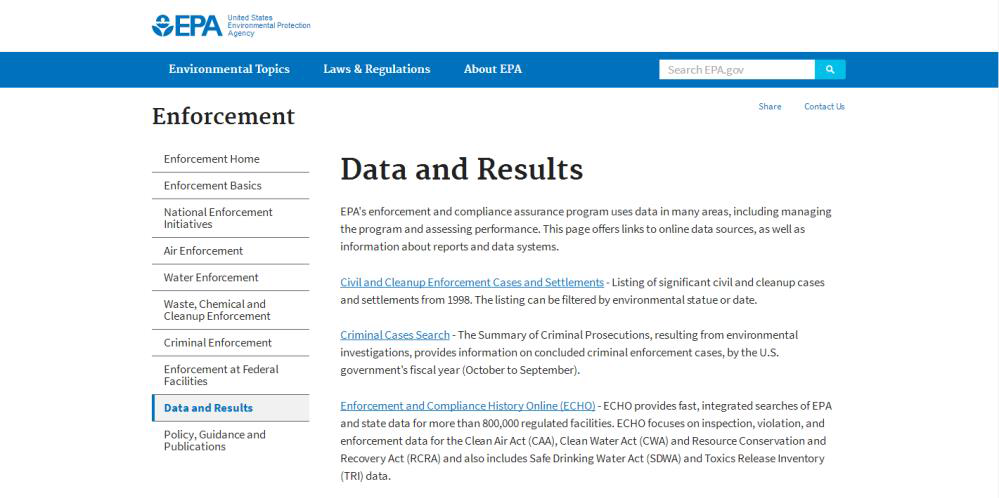
Task: Click the search magnifier button
Action: (x=830, y=69)
